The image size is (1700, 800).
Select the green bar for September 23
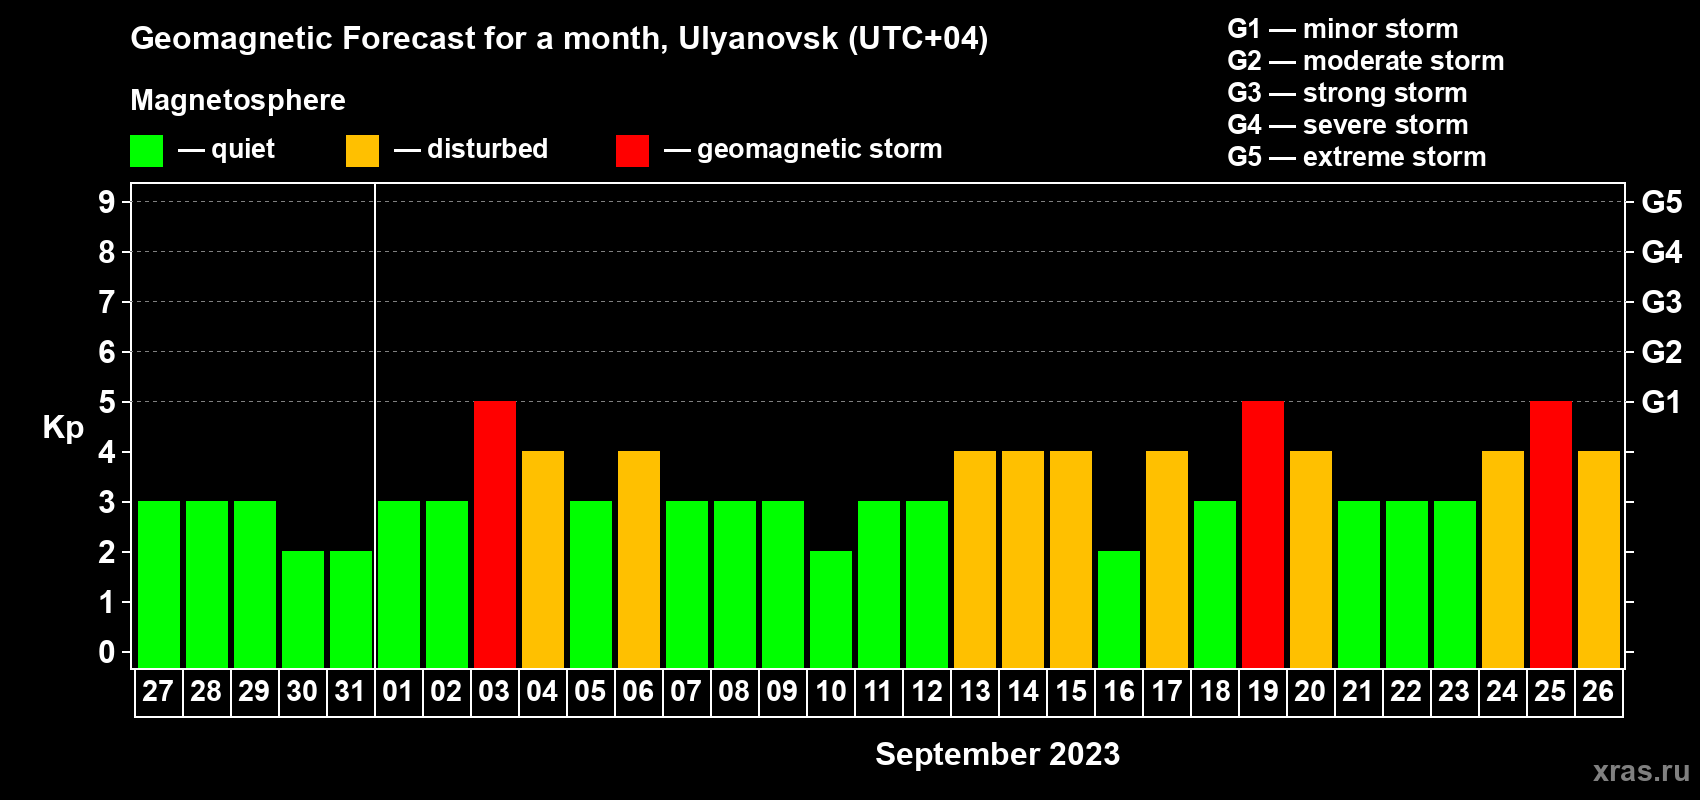[1455, 585]
